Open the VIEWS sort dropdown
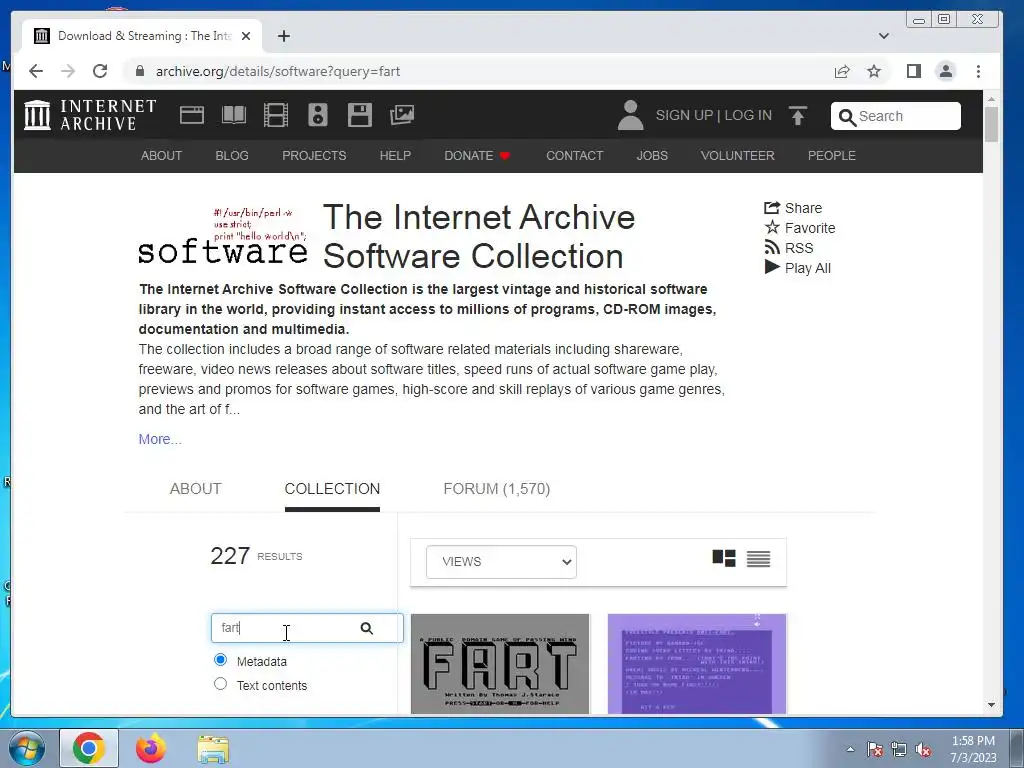The width and height of the screenshot is (1024, 768). click(x=501, y=562)
